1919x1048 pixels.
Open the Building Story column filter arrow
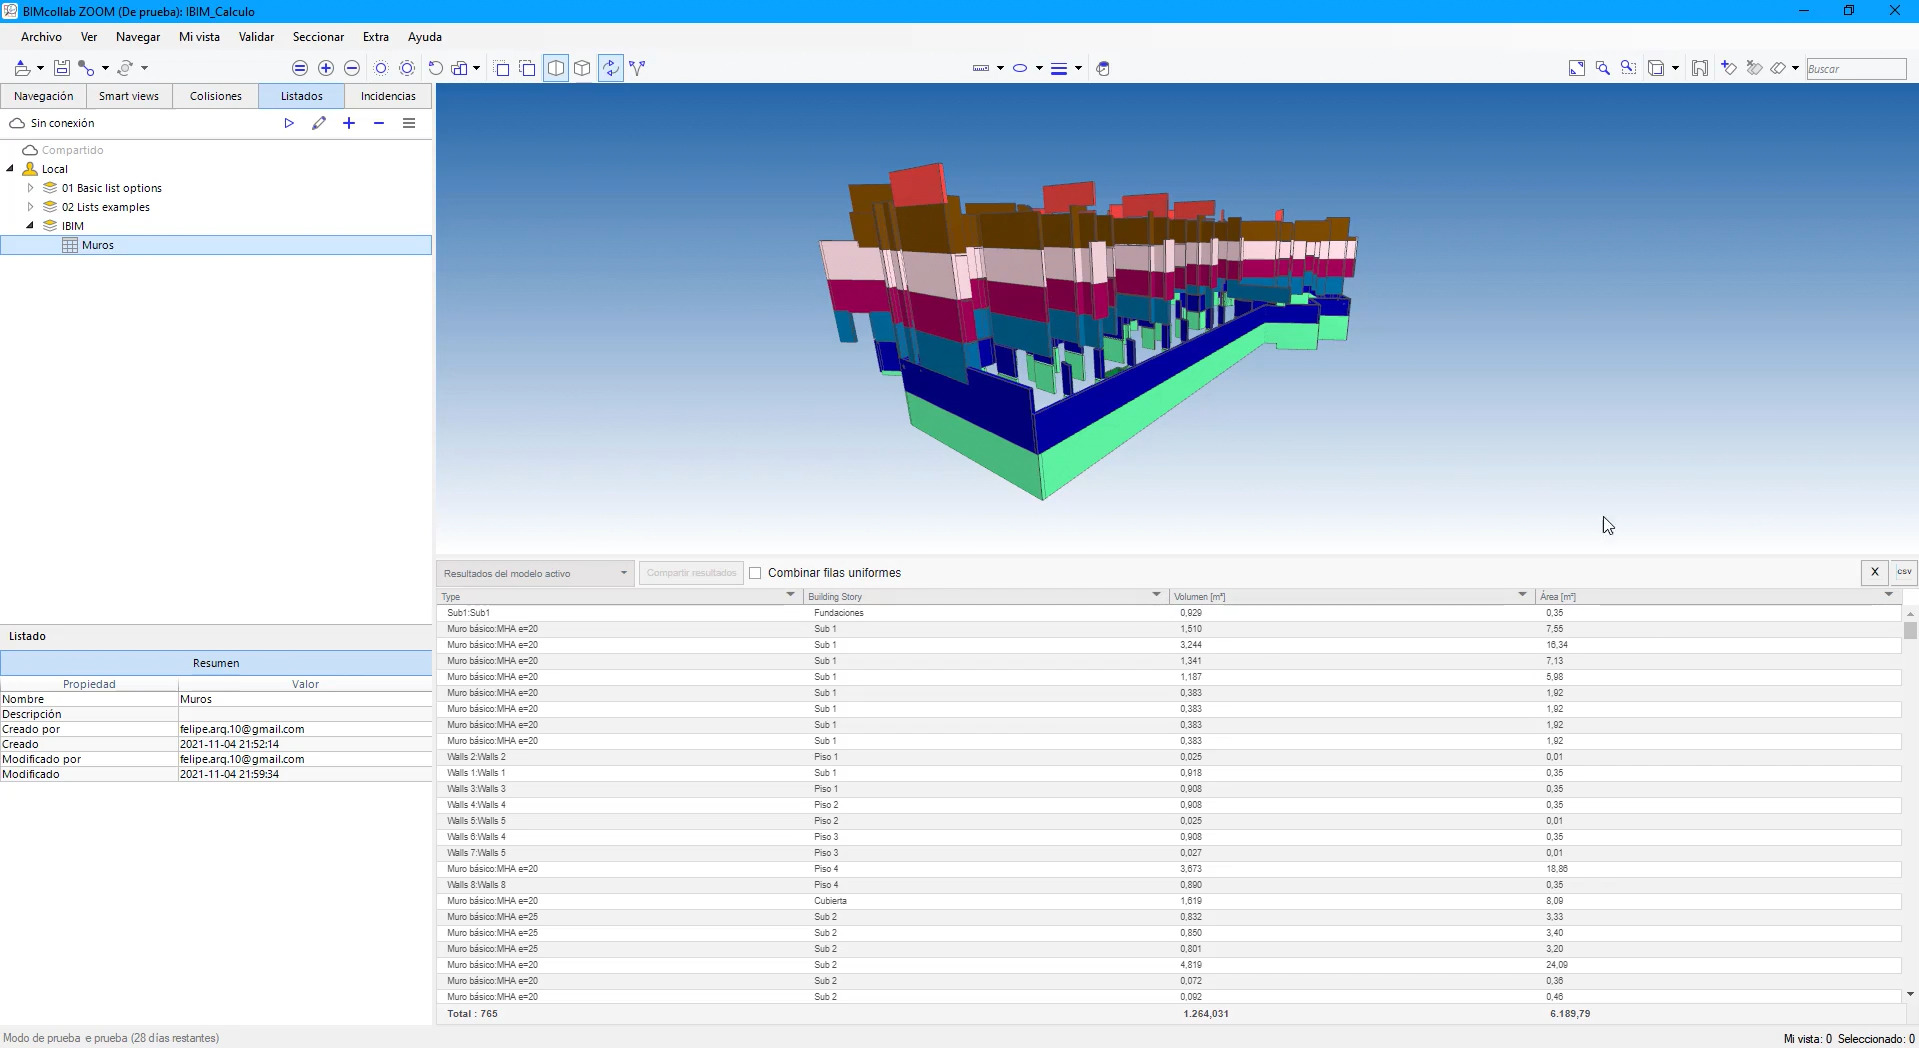pyautogui.click(x=1156, y=595)
